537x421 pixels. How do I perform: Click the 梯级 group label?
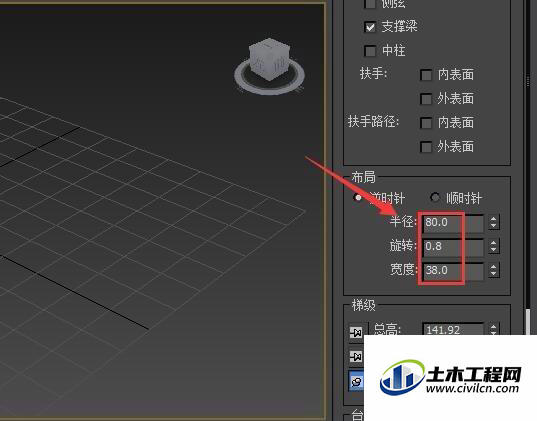[x=363, y=305]
